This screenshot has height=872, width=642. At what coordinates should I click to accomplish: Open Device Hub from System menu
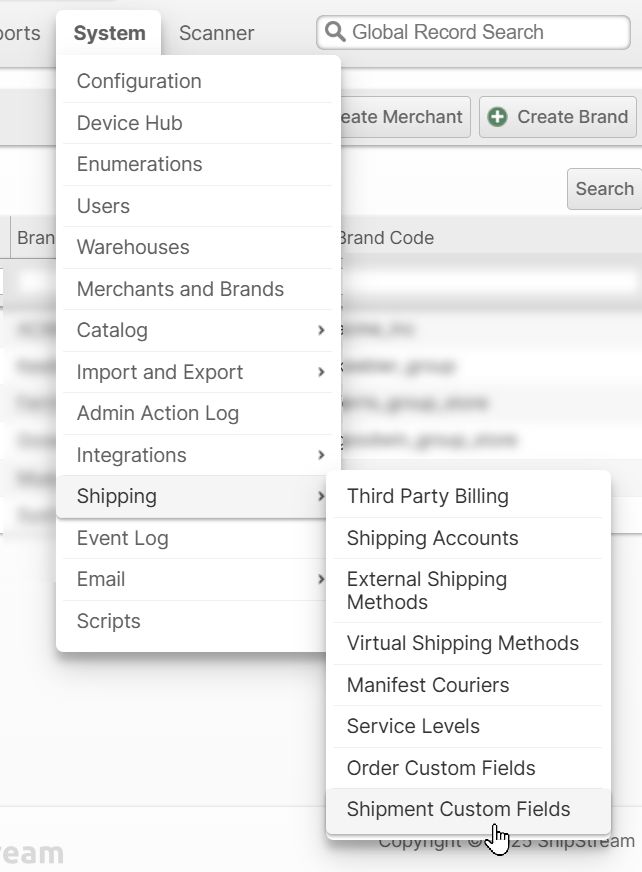pos(130,123)
